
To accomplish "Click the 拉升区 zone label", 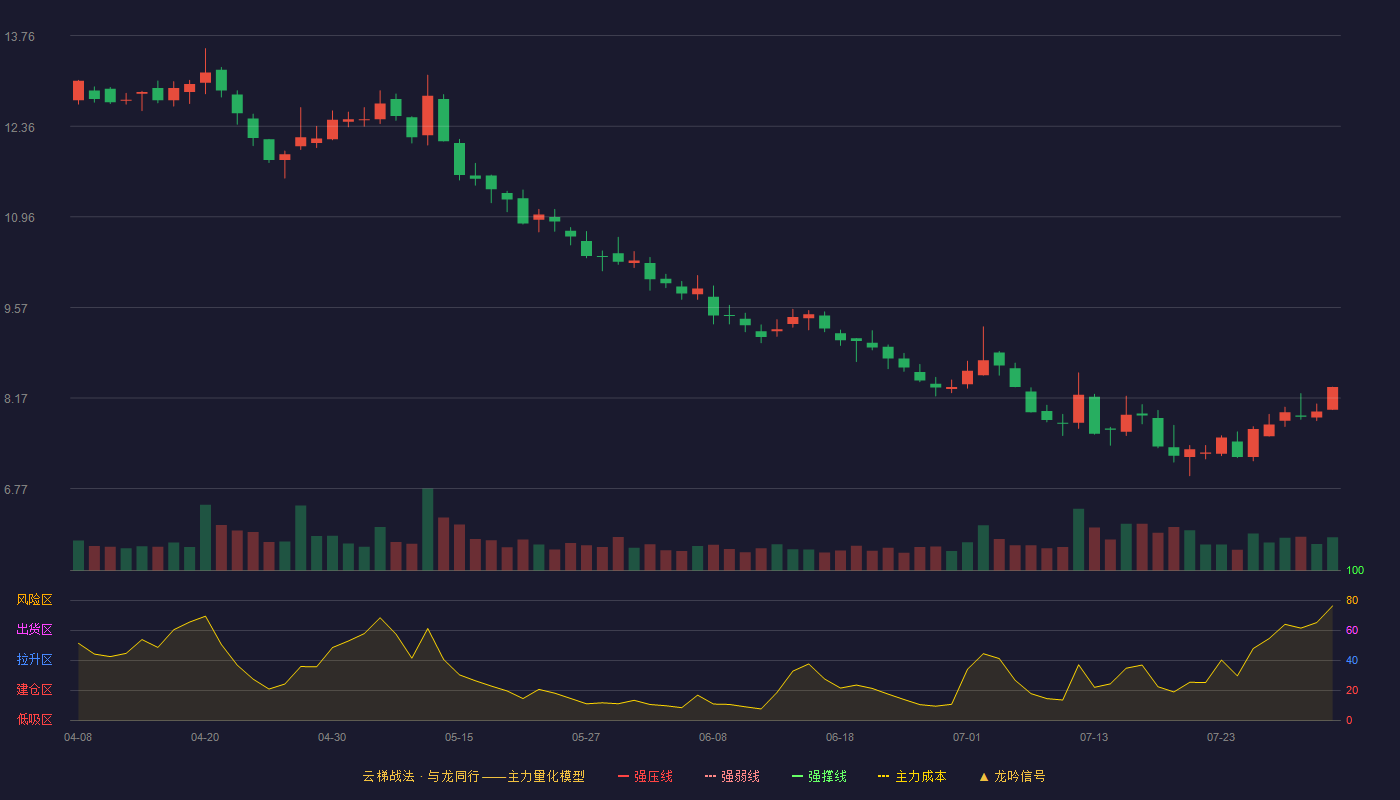I will 34,660.
